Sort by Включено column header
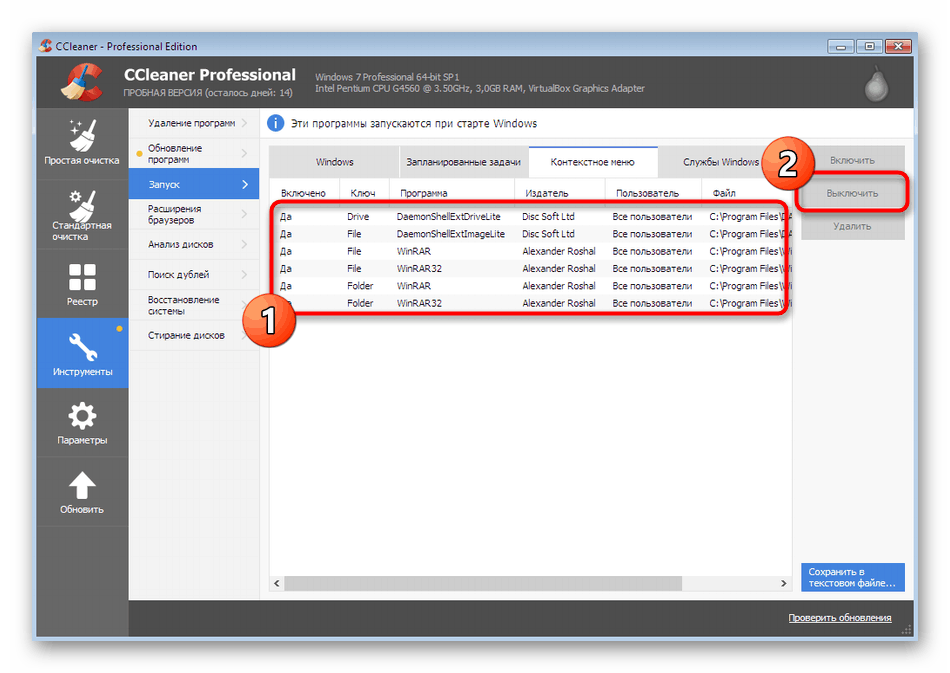This screenshot has height=673, width=950. [x=304, y=193]
